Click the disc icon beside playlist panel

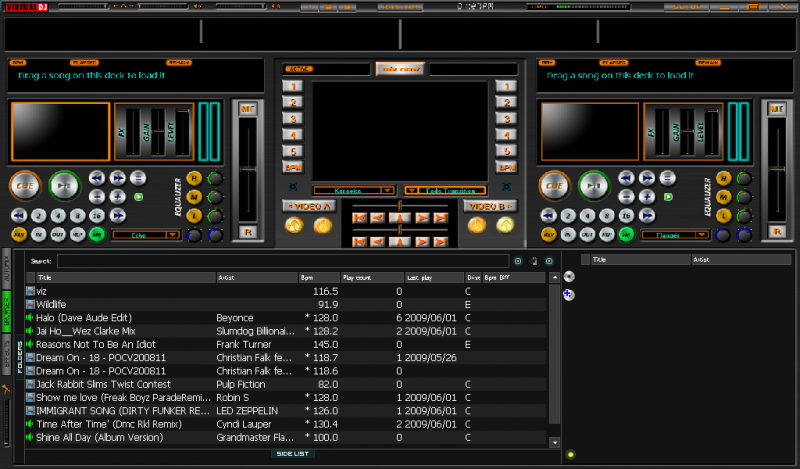pyautogui.click(x=569, y=277)
